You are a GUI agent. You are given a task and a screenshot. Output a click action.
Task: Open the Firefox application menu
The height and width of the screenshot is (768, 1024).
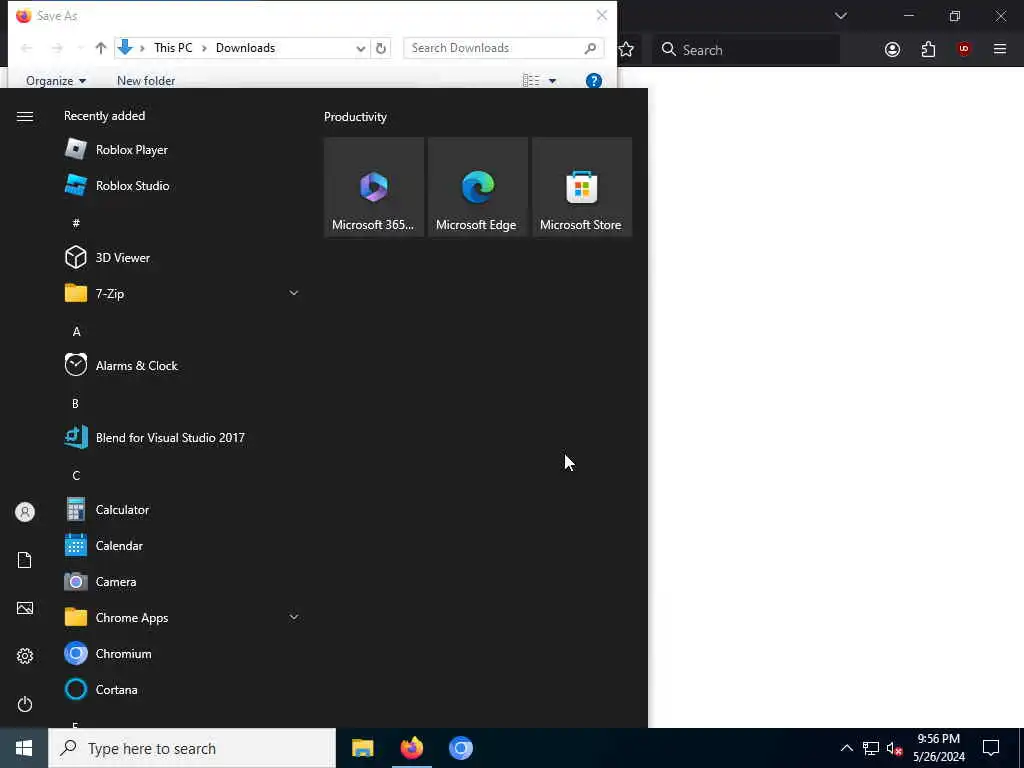click(1000, 50)
